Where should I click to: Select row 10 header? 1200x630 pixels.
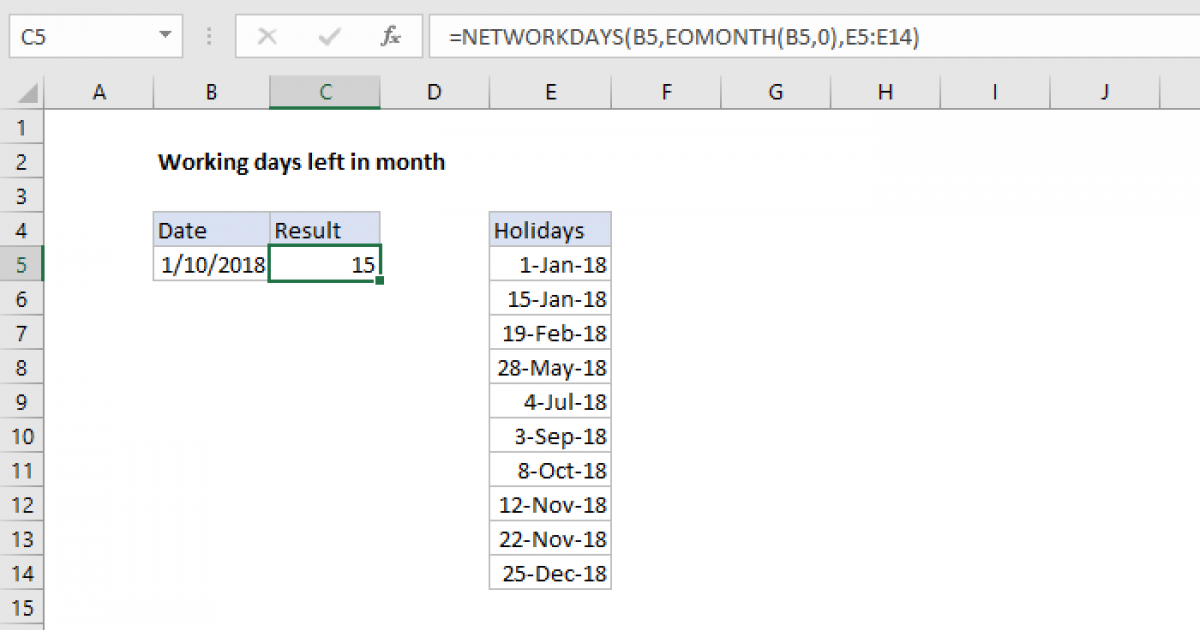(x=23, y=436)
